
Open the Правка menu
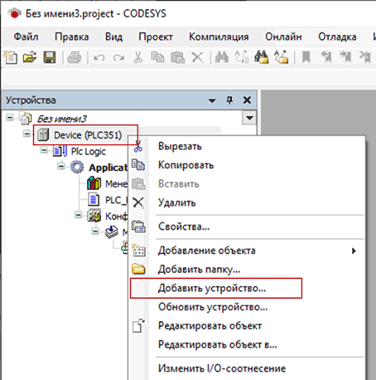coord(72,36)
